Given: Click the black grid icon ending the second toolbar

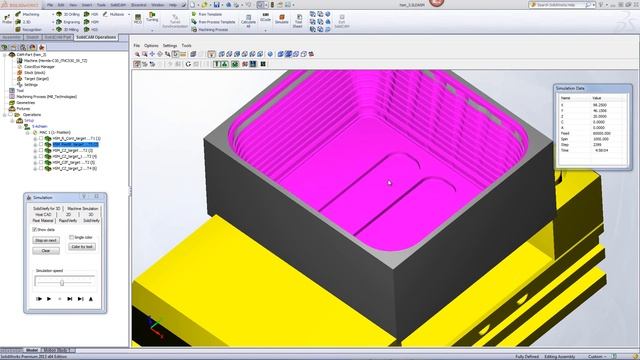Looking at the screenshot, I should [263, 64].
